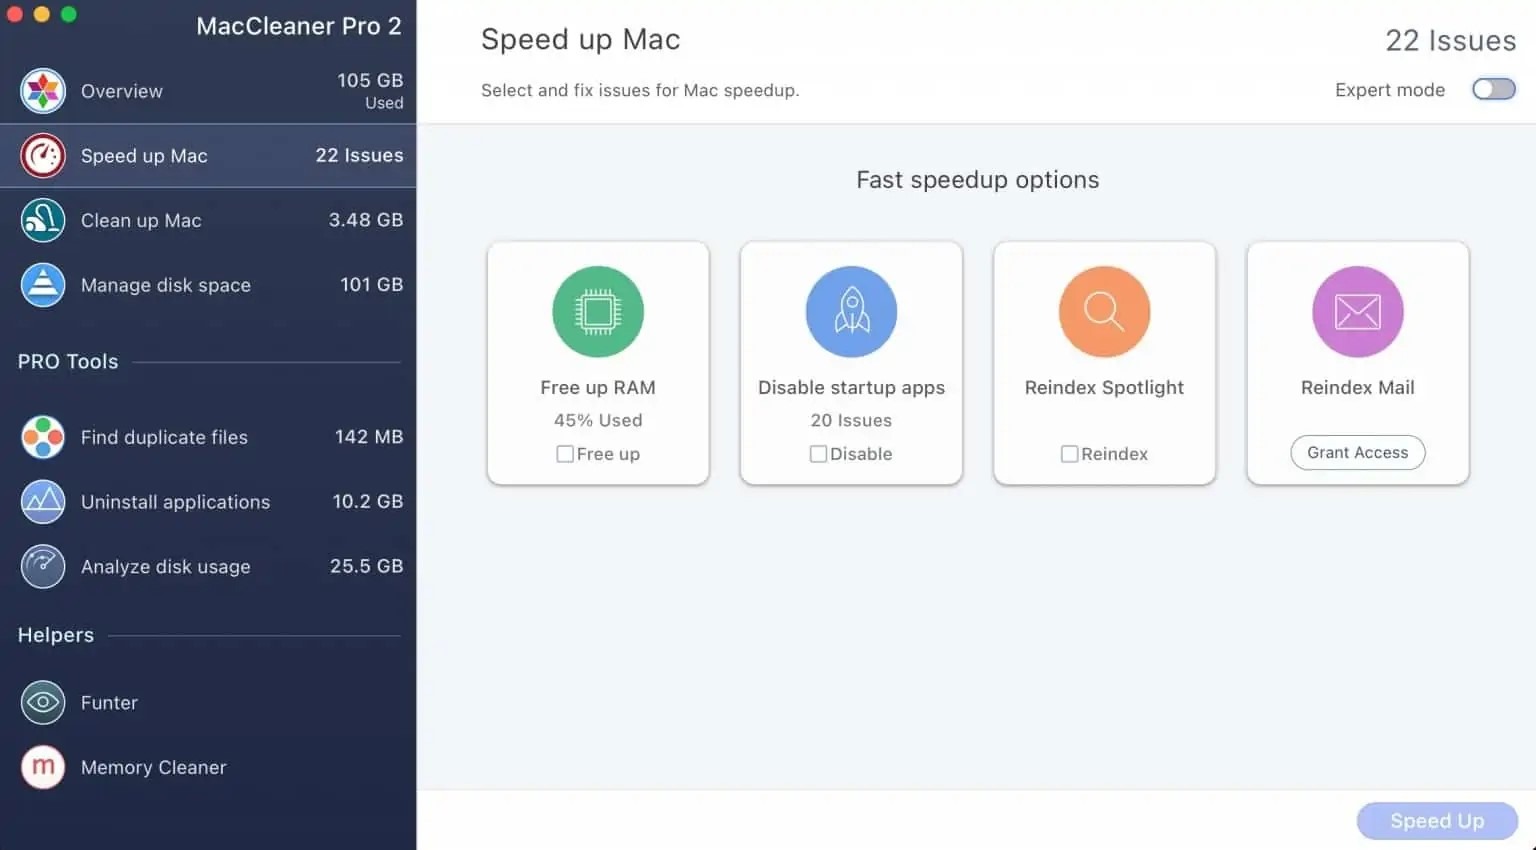Click the Memory Cleaner 'm' icon
Viewport: 1536px width, 850px height.
coord(43,767)
